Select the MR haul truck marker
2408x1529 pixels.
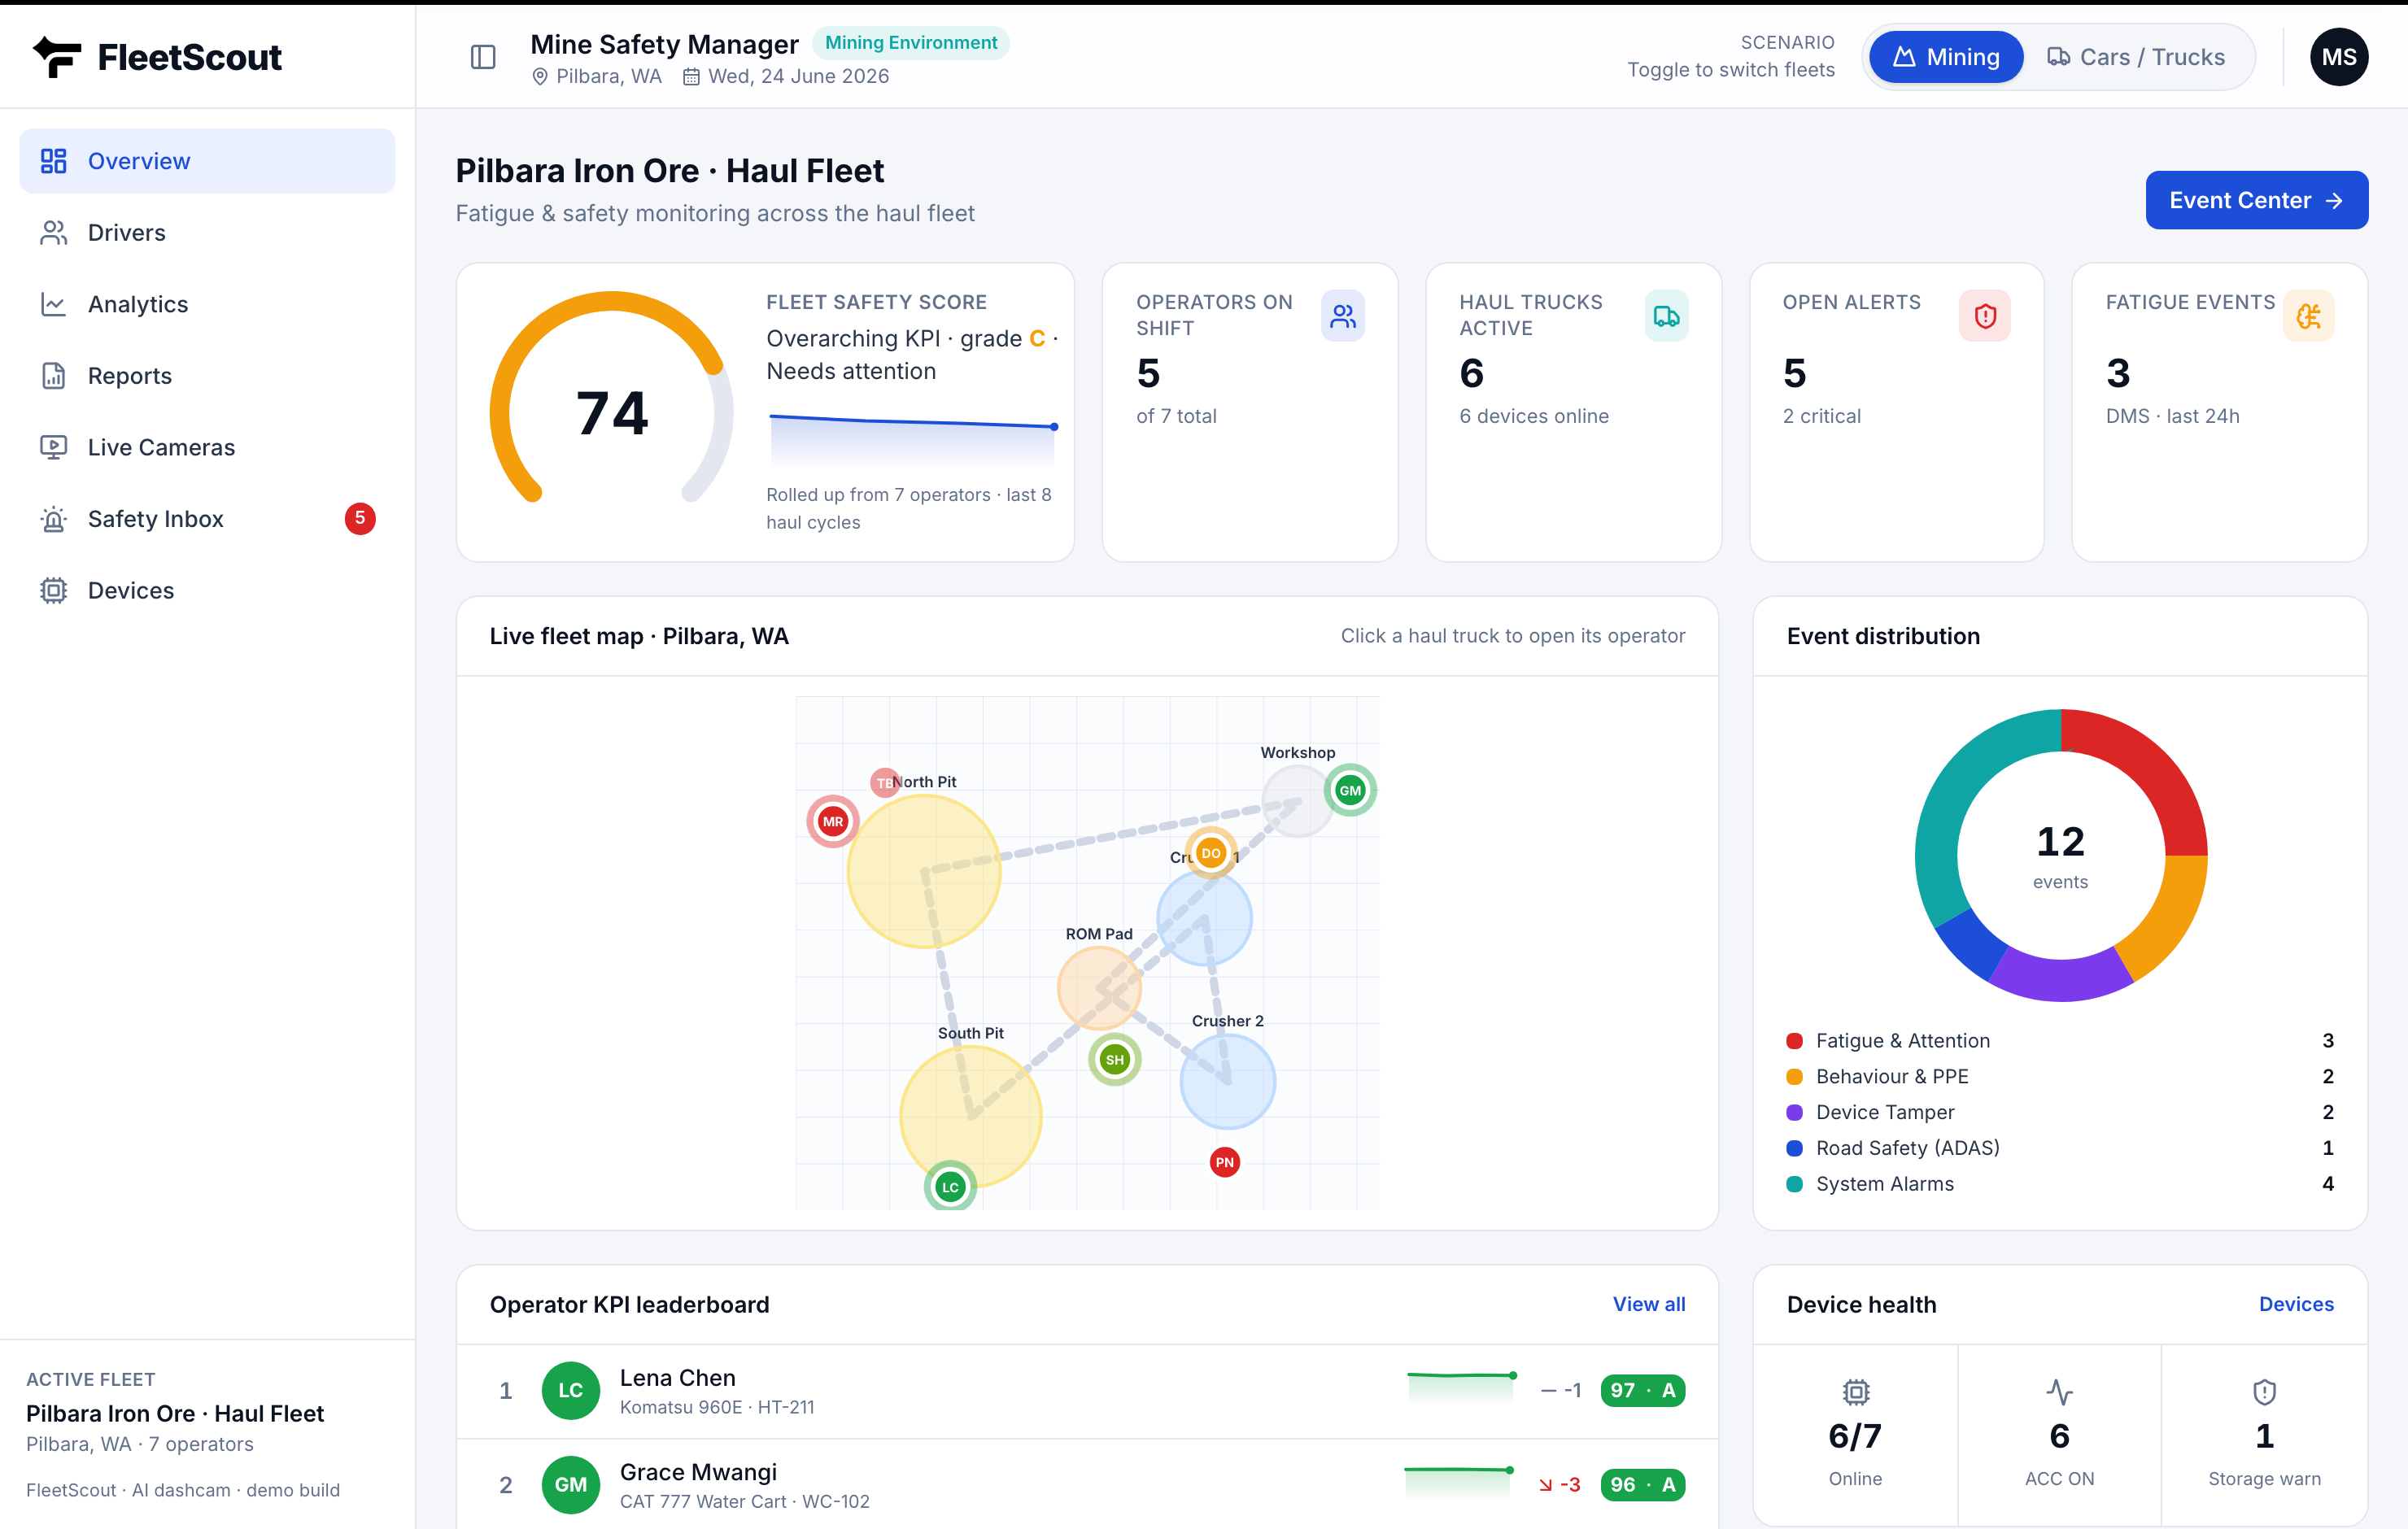click(x=832, y=821)
